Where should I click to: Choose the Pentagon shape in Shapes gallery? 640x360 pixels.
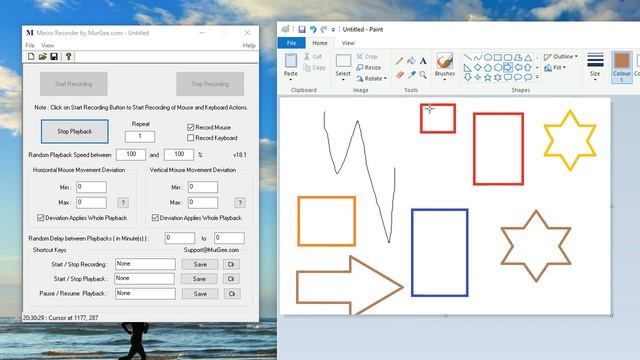[x=488, y=67]
